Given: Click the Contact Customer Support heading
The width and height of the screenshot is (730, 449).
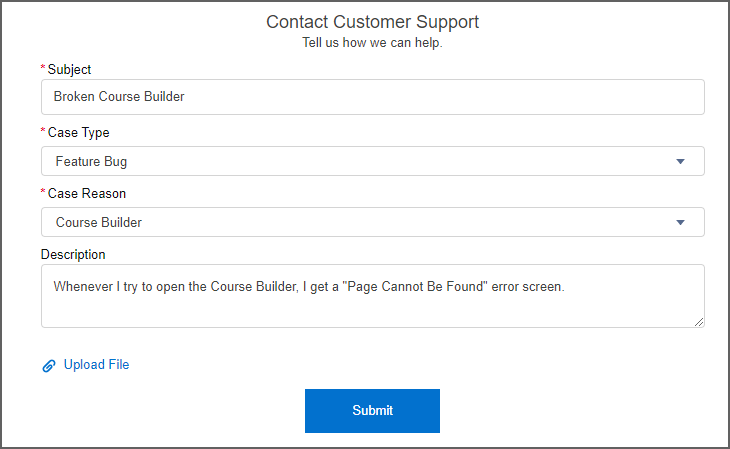Looking at the screenshot, I should click(372, 22).
